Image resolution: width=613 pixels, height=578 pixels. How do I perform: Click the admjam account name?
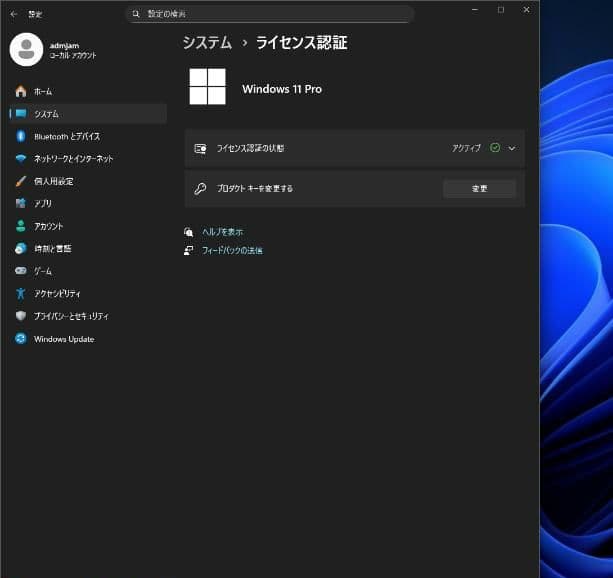[x=65, y=46]
